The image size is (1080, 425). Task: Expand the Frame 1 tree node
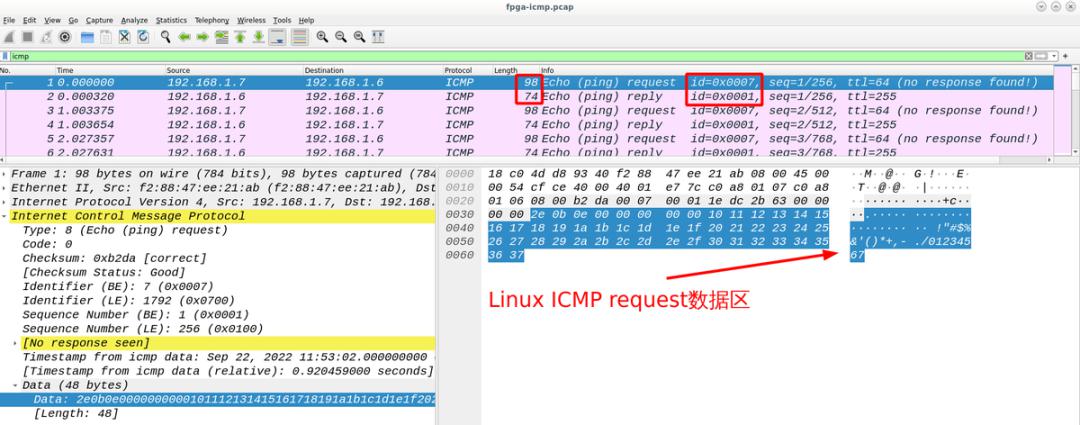point(5,173)
